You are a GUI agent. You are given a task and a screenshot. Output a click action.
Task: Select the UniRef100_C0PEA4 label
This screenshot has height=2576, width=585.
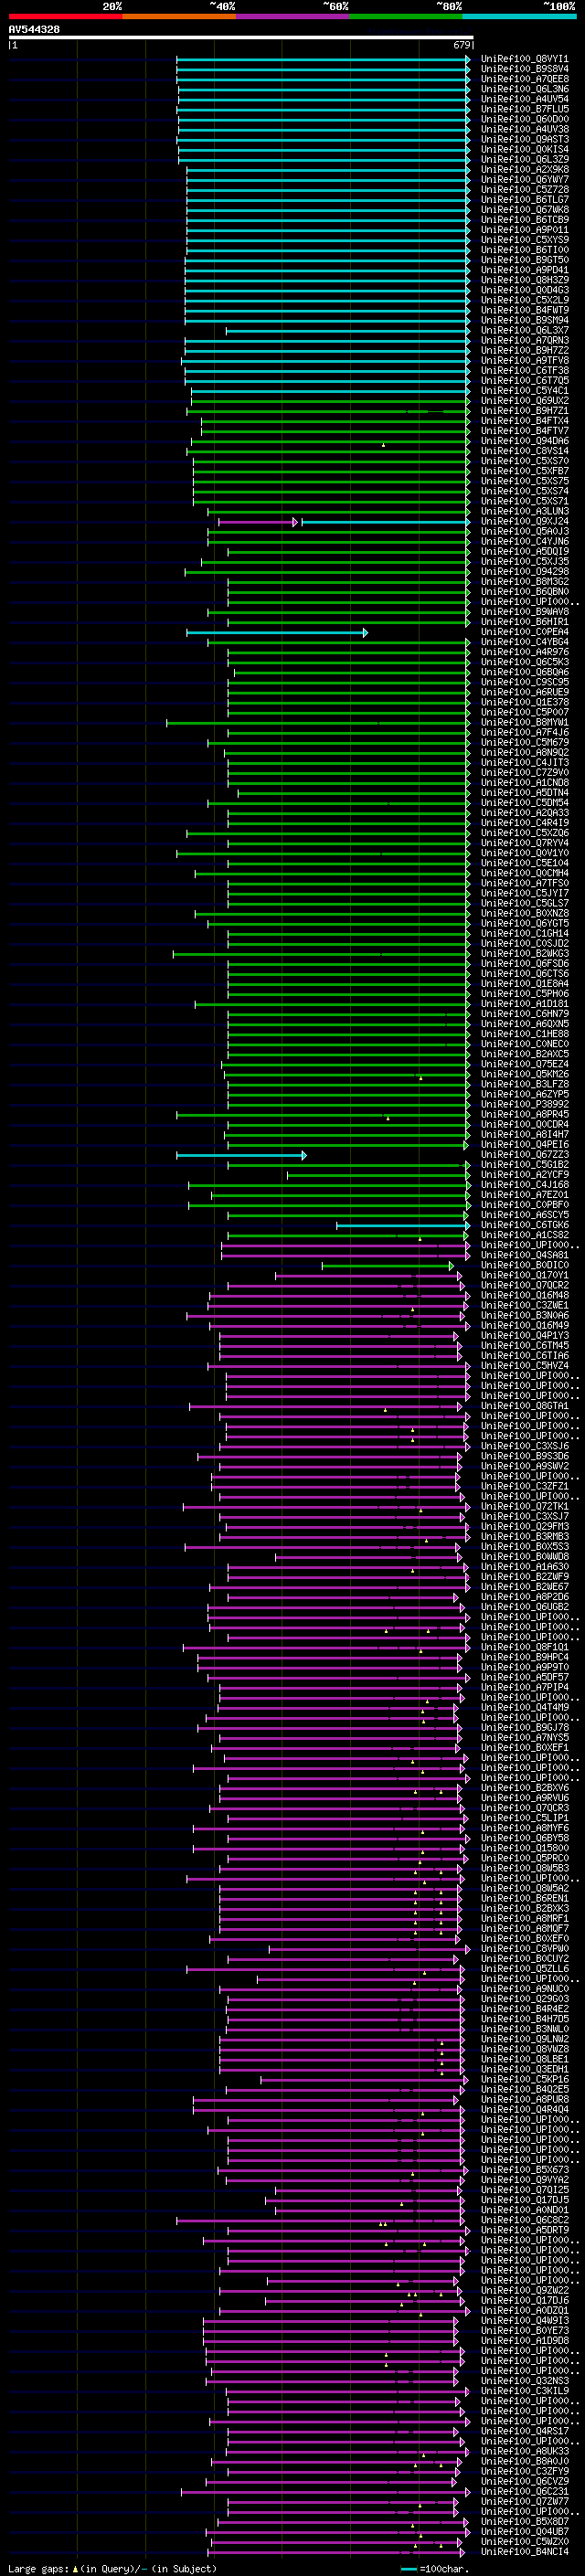click(x=525, y=632)
